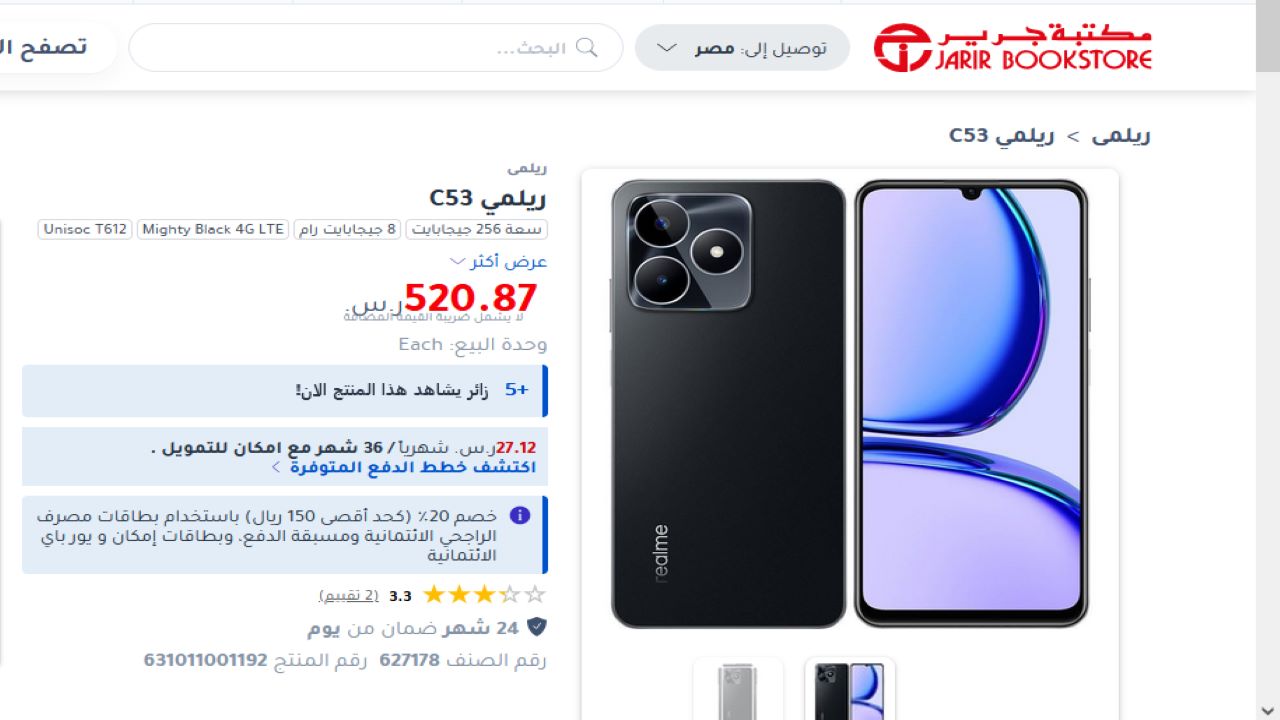Select the Mighty Black 4G LTE tag
This screenshot has height=720, width=1280.
click(212, 229)
